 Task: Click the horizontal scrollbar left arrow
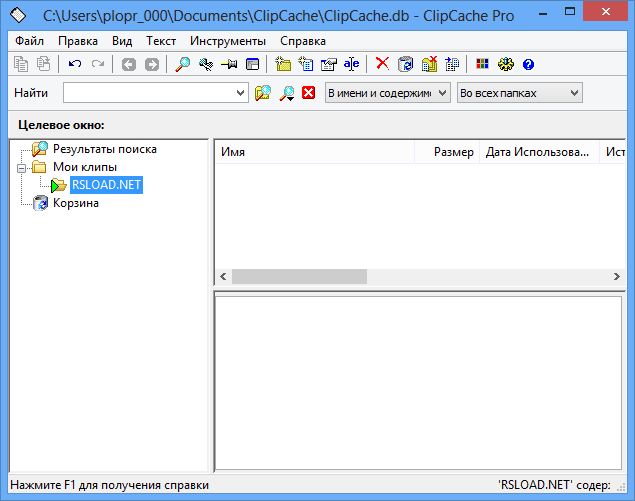[x=223, y=277]
